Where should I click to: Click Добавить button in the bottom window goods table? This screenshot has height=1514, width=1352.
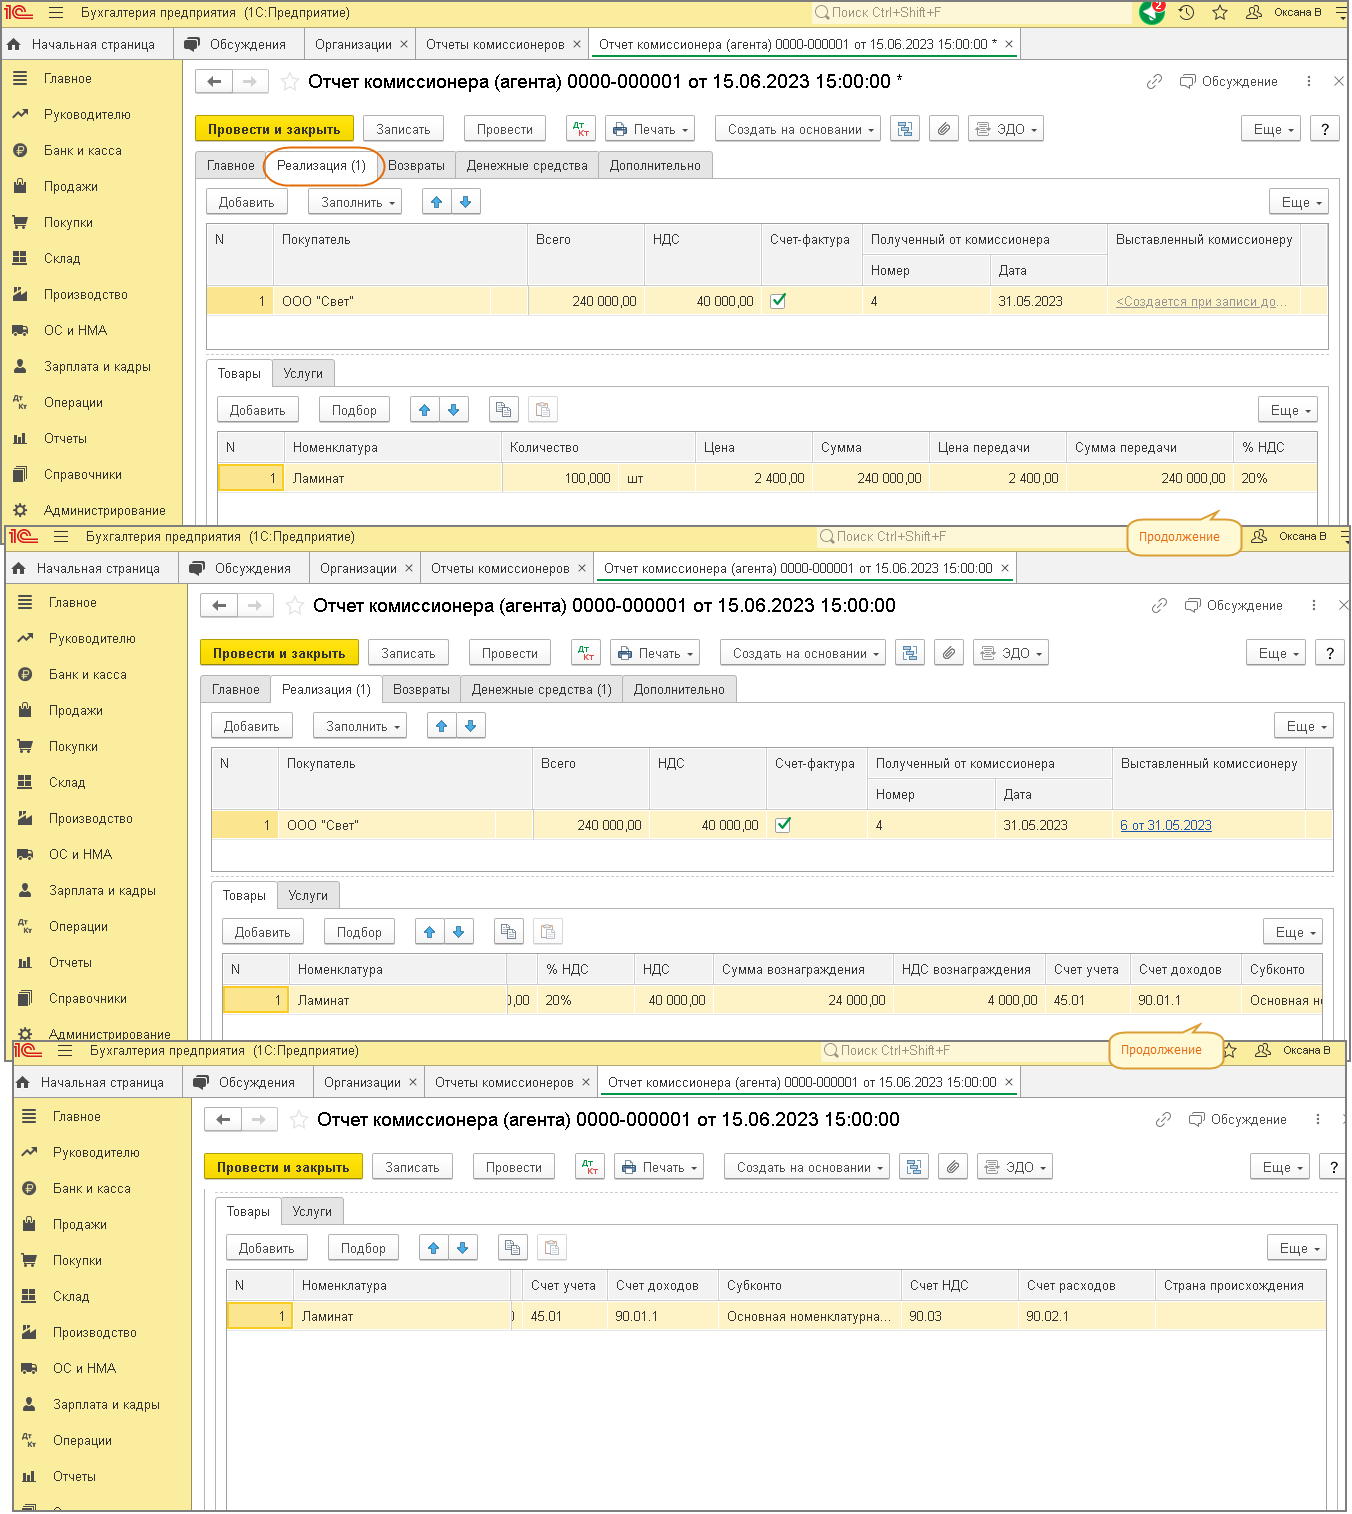[267, 1248]
